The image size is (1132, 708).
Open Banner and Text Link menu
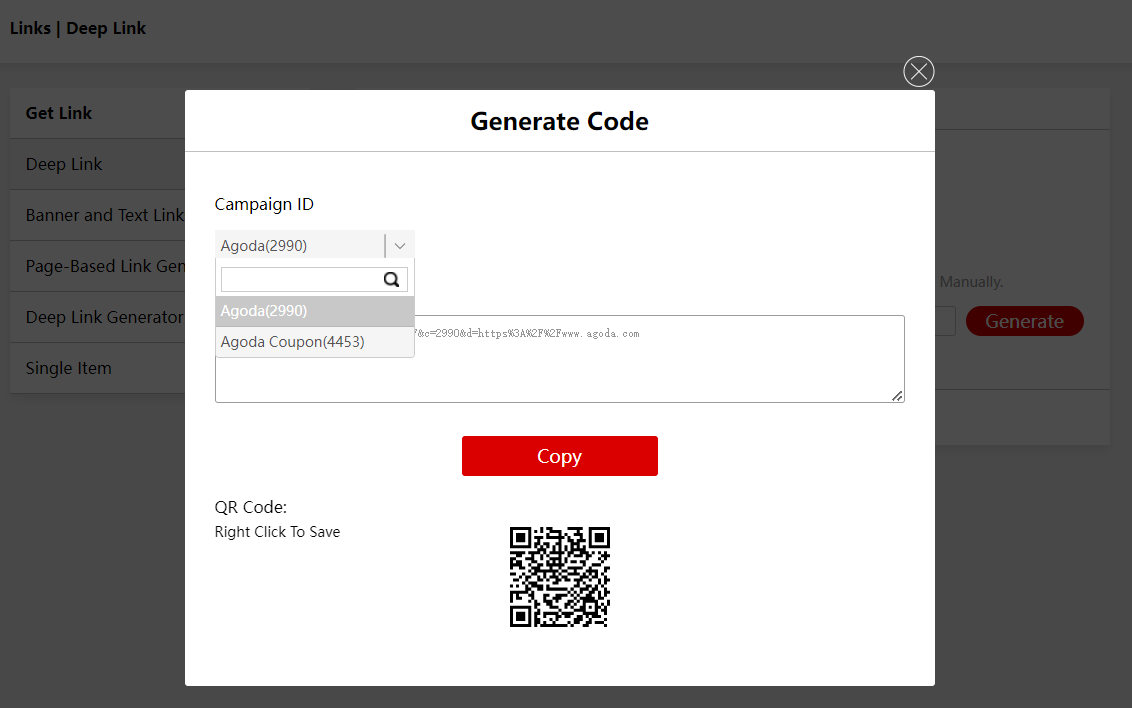97,215
